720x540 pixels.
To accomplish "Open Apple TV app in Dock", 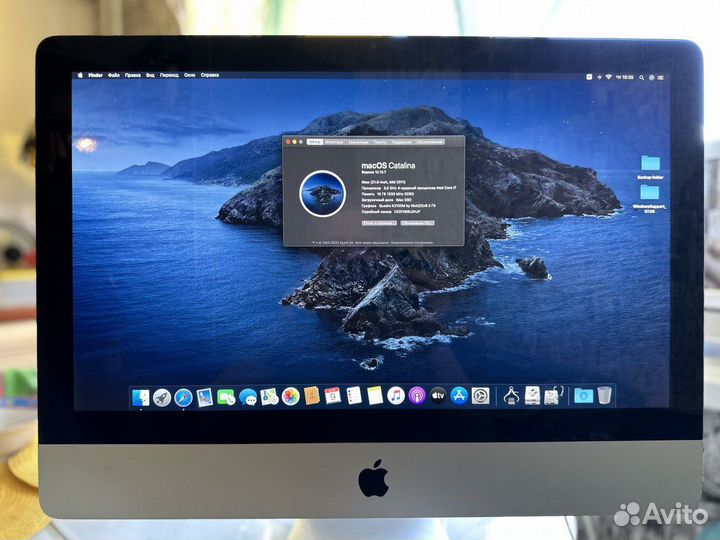I will tap(438, 395).
